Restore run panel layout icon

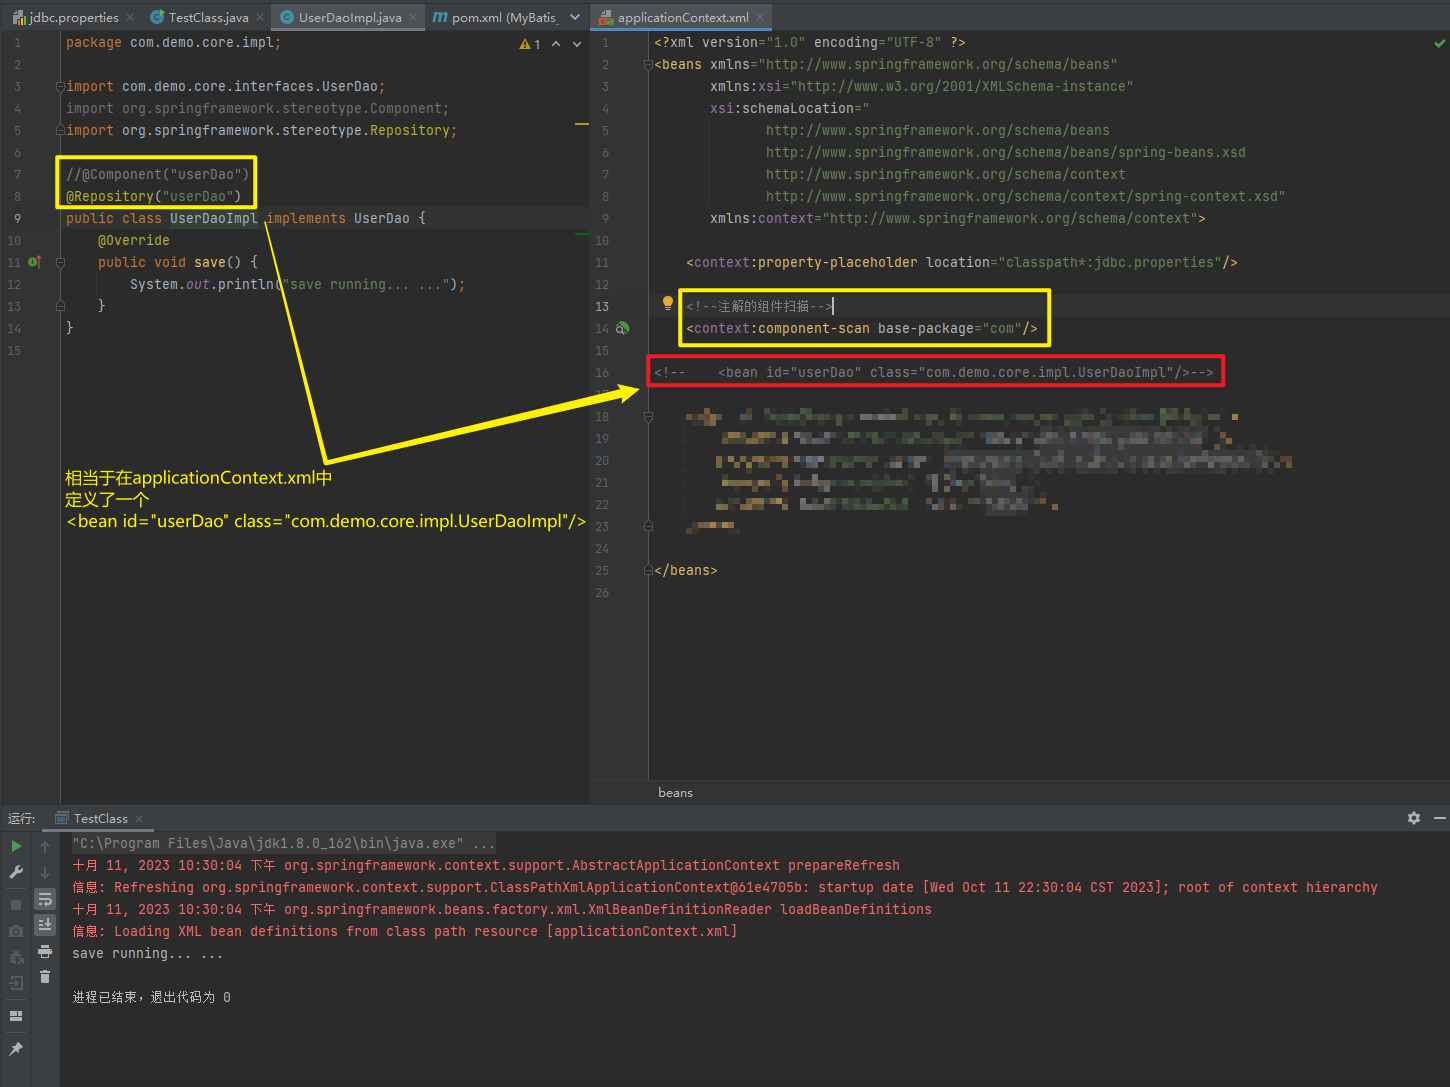[16, 1016]
